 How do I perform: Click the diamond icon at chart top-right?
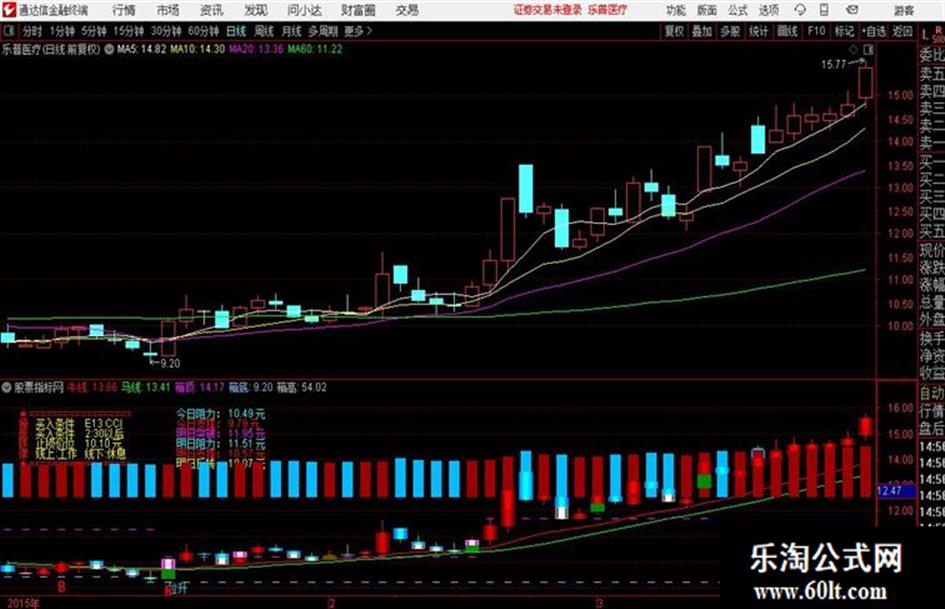[x=853, y=49]
